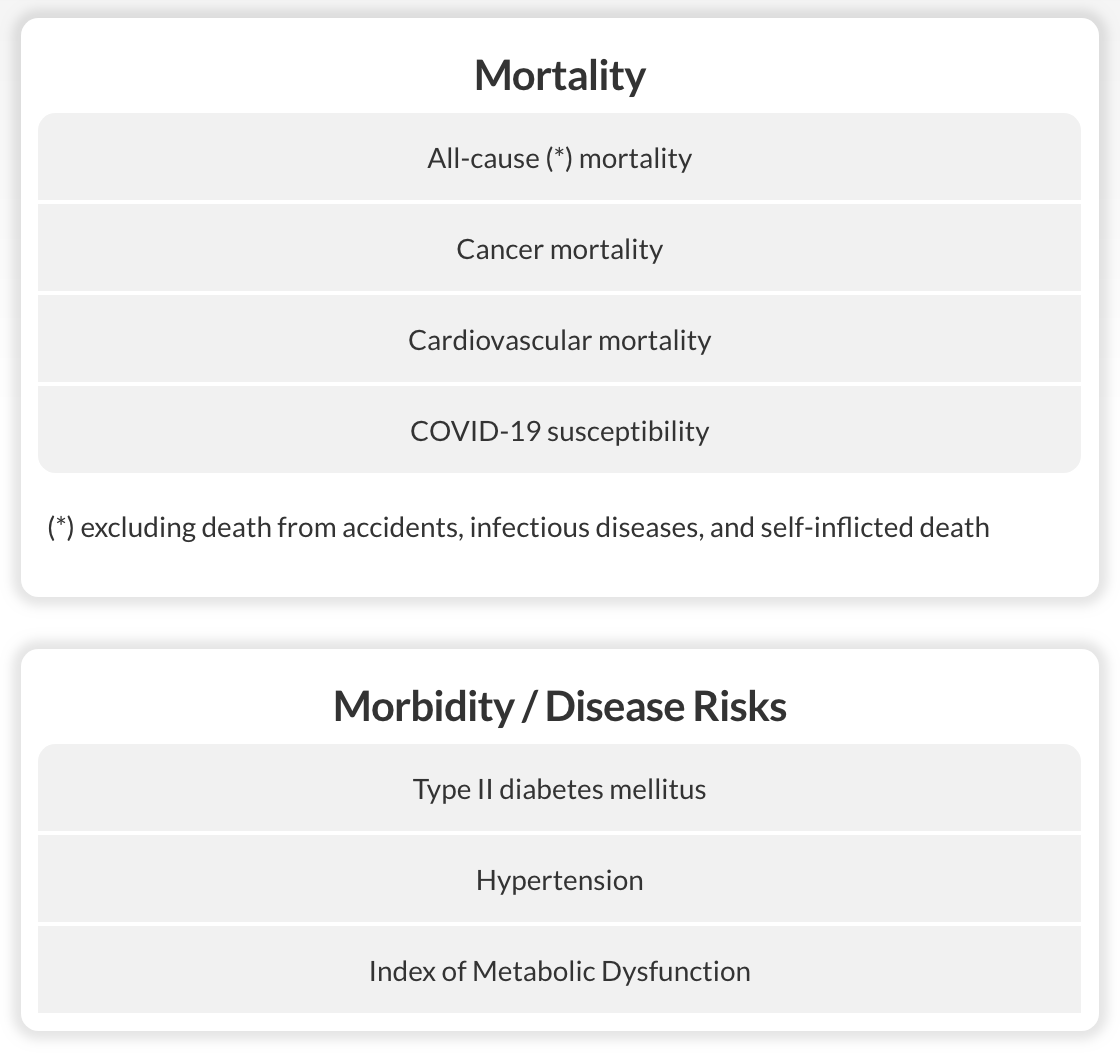Click the (*) marker starting the footnote
The width and height of the screenshot is (1120, 1057).
coord(61,527)
